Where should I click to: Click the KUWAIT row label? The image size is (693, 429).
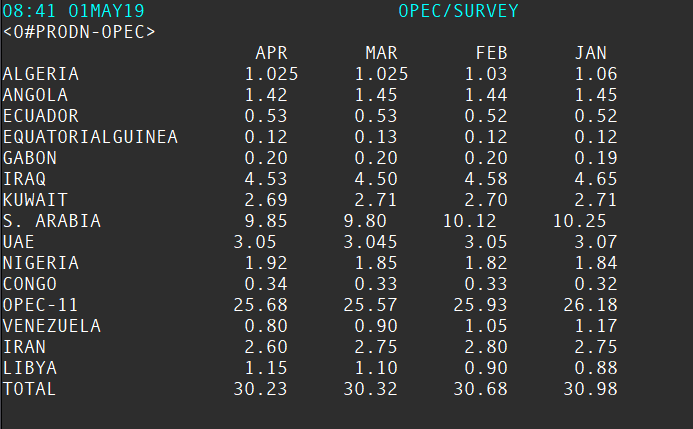tap(35, 200)
